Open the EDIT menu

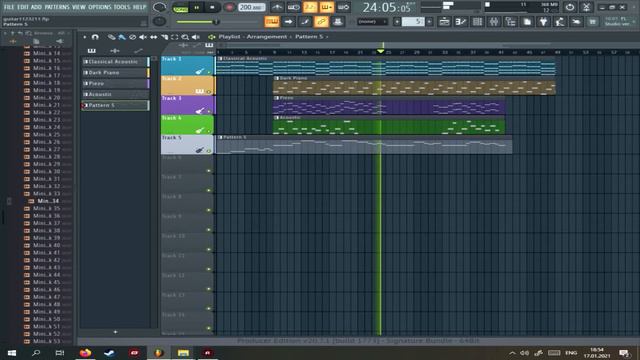pos(23,7)
